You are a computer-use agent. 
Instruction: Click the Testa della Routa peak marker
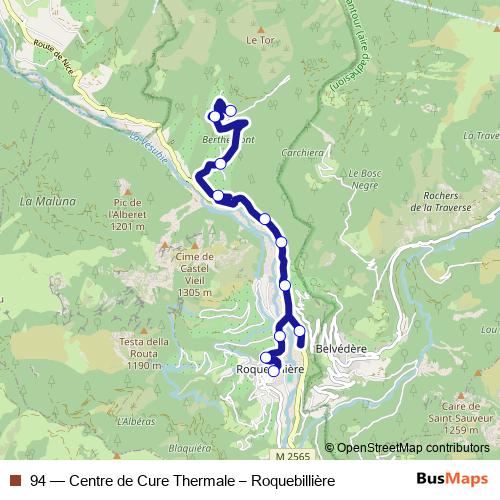(144, 331)
